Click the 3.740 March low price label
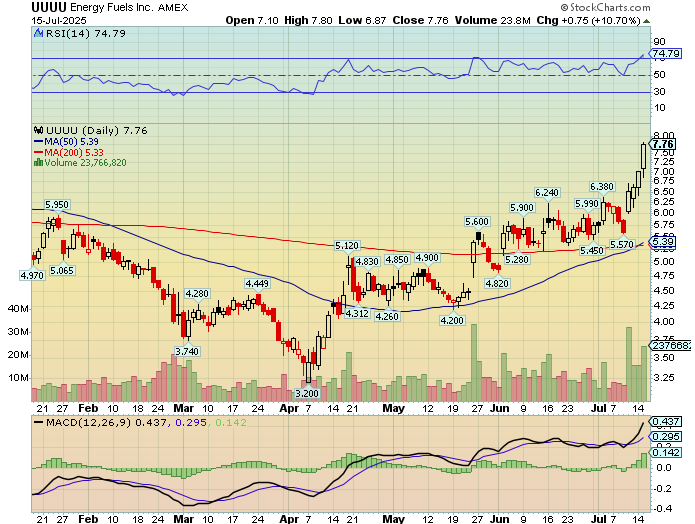This screenshot has height=524, width=695. (187, 351)
